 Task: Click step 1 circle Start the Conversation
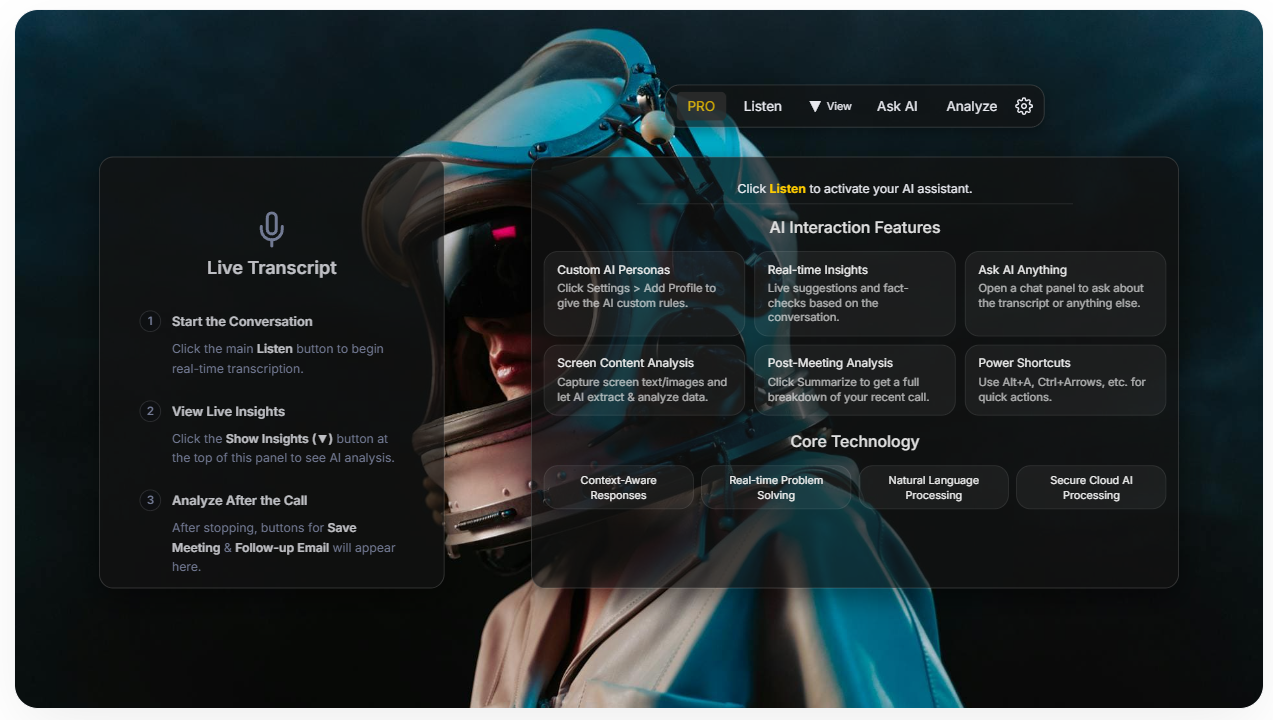[150, 321]
